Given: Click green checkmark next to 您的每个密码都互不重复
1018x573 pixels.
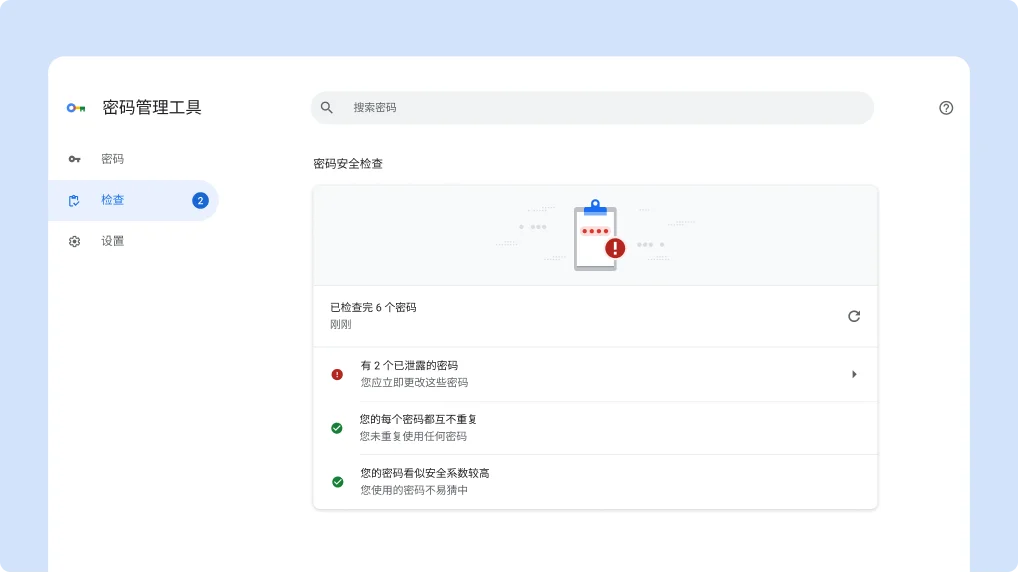Looking at the screenshot, I should click(337, 428).
